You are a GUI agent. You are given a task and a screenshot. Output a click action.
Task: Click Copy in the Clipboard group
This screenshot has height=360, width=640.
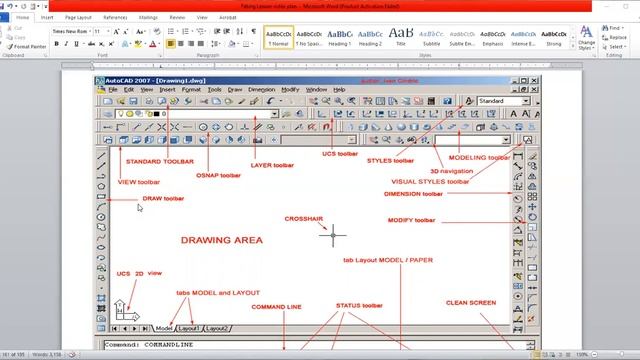pyautogui.click(x=16, y=38)
